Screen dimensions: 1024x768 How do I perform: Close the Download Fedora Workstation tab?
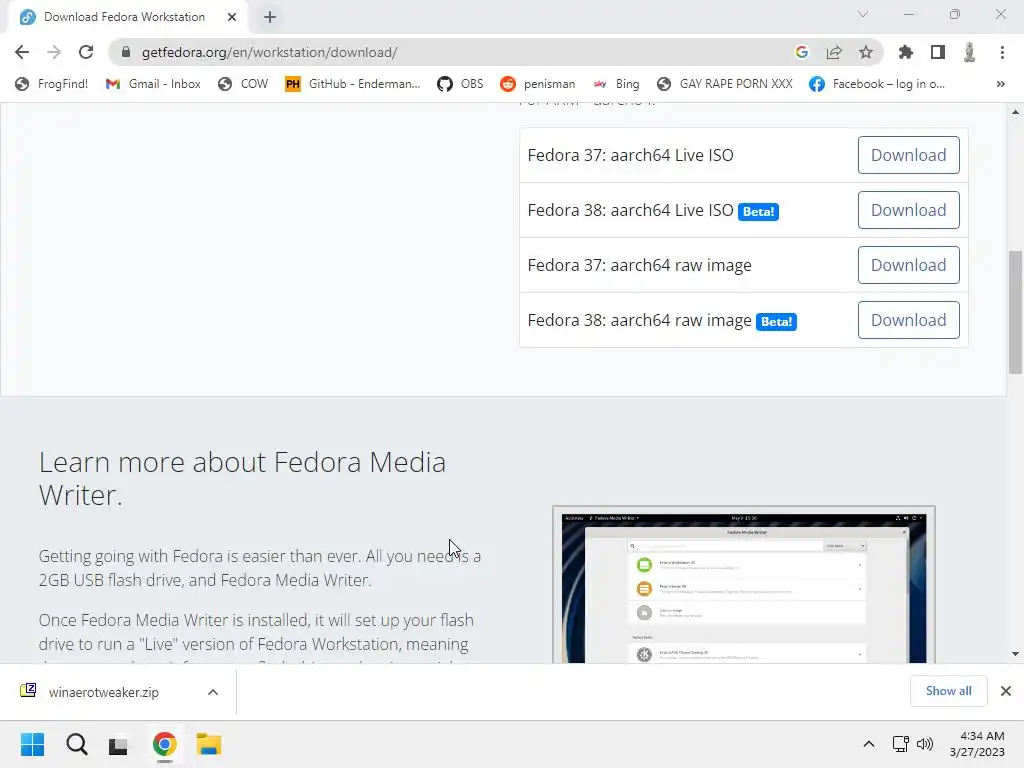coord(232,17)
